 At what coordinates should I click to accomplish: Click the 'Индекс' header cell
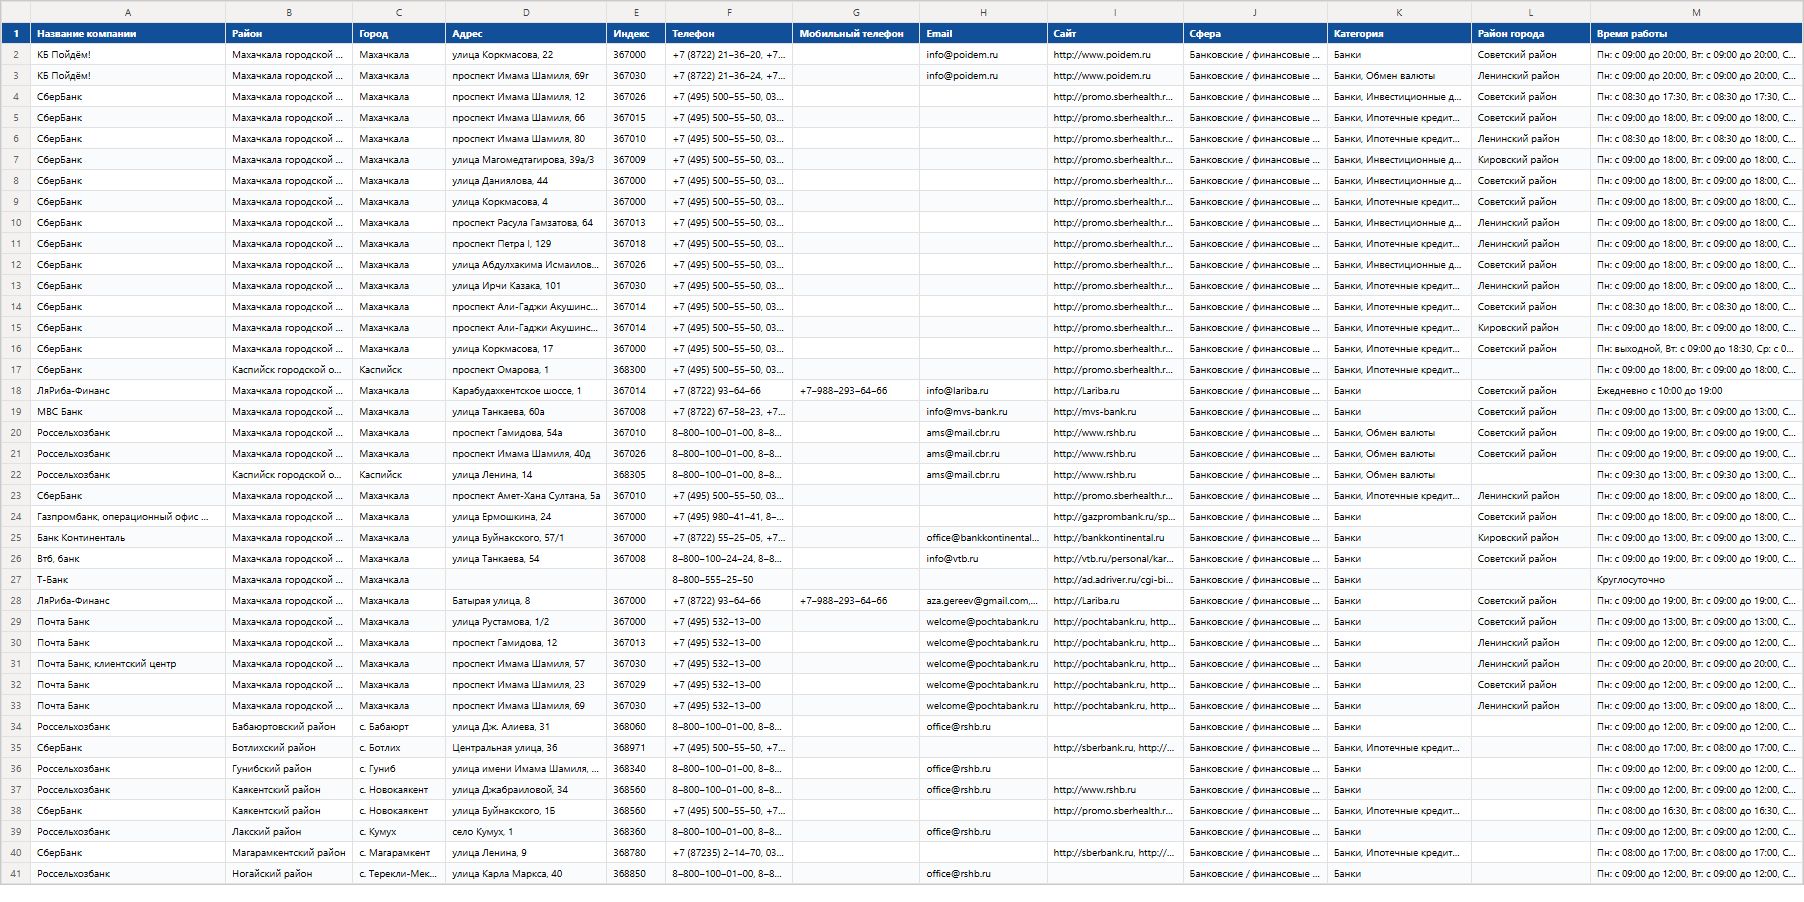tap(636, 34)
